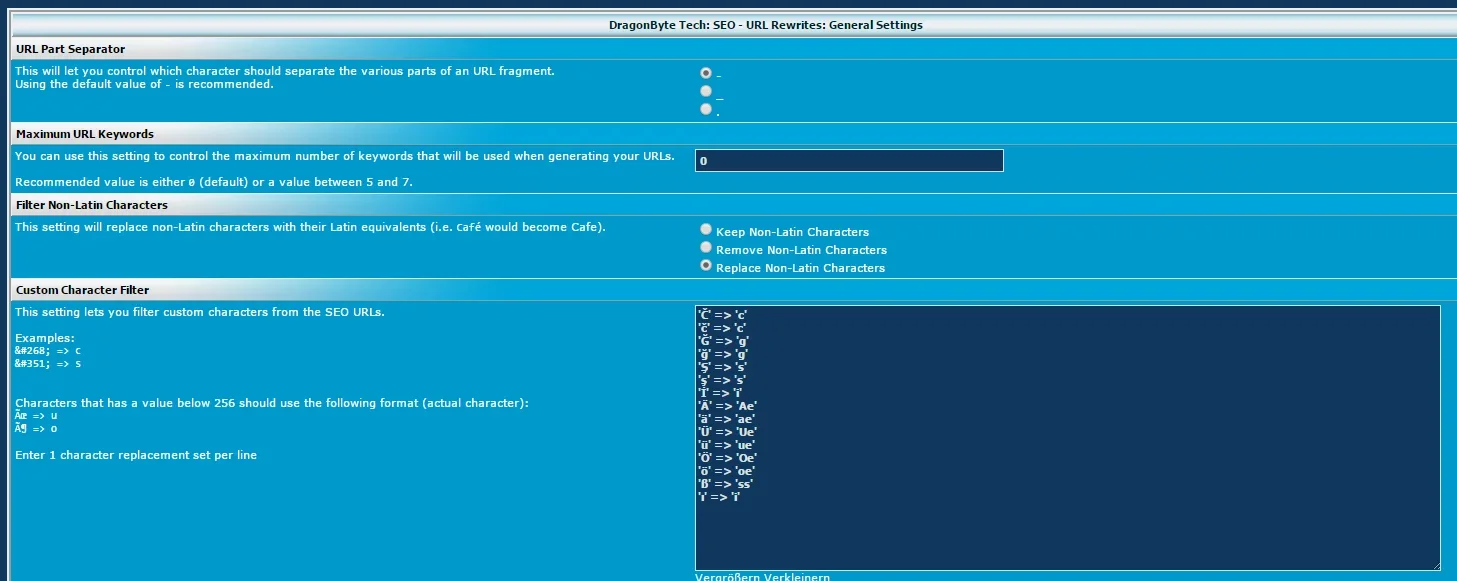Image resolution: width=1457 pixels, height=581 pixels.
Task: Select the period URL part separator radio
Action: point(706,109)
